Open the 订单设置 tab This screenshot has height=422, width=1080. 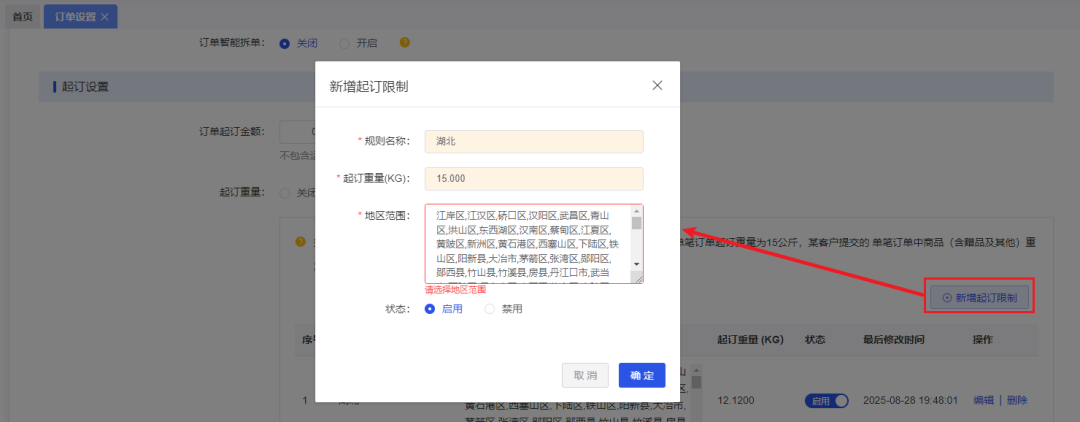74,17
